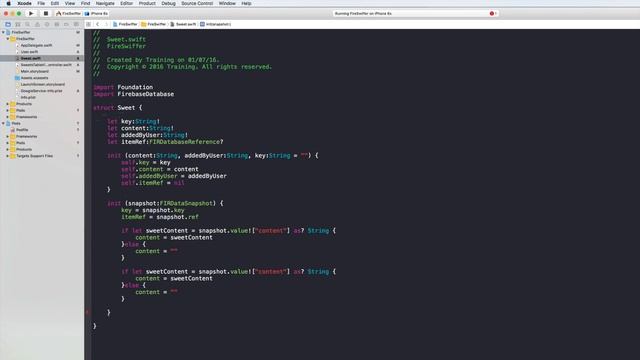Go forward in editor history
The image size is (640, 360).
[106, 24]
